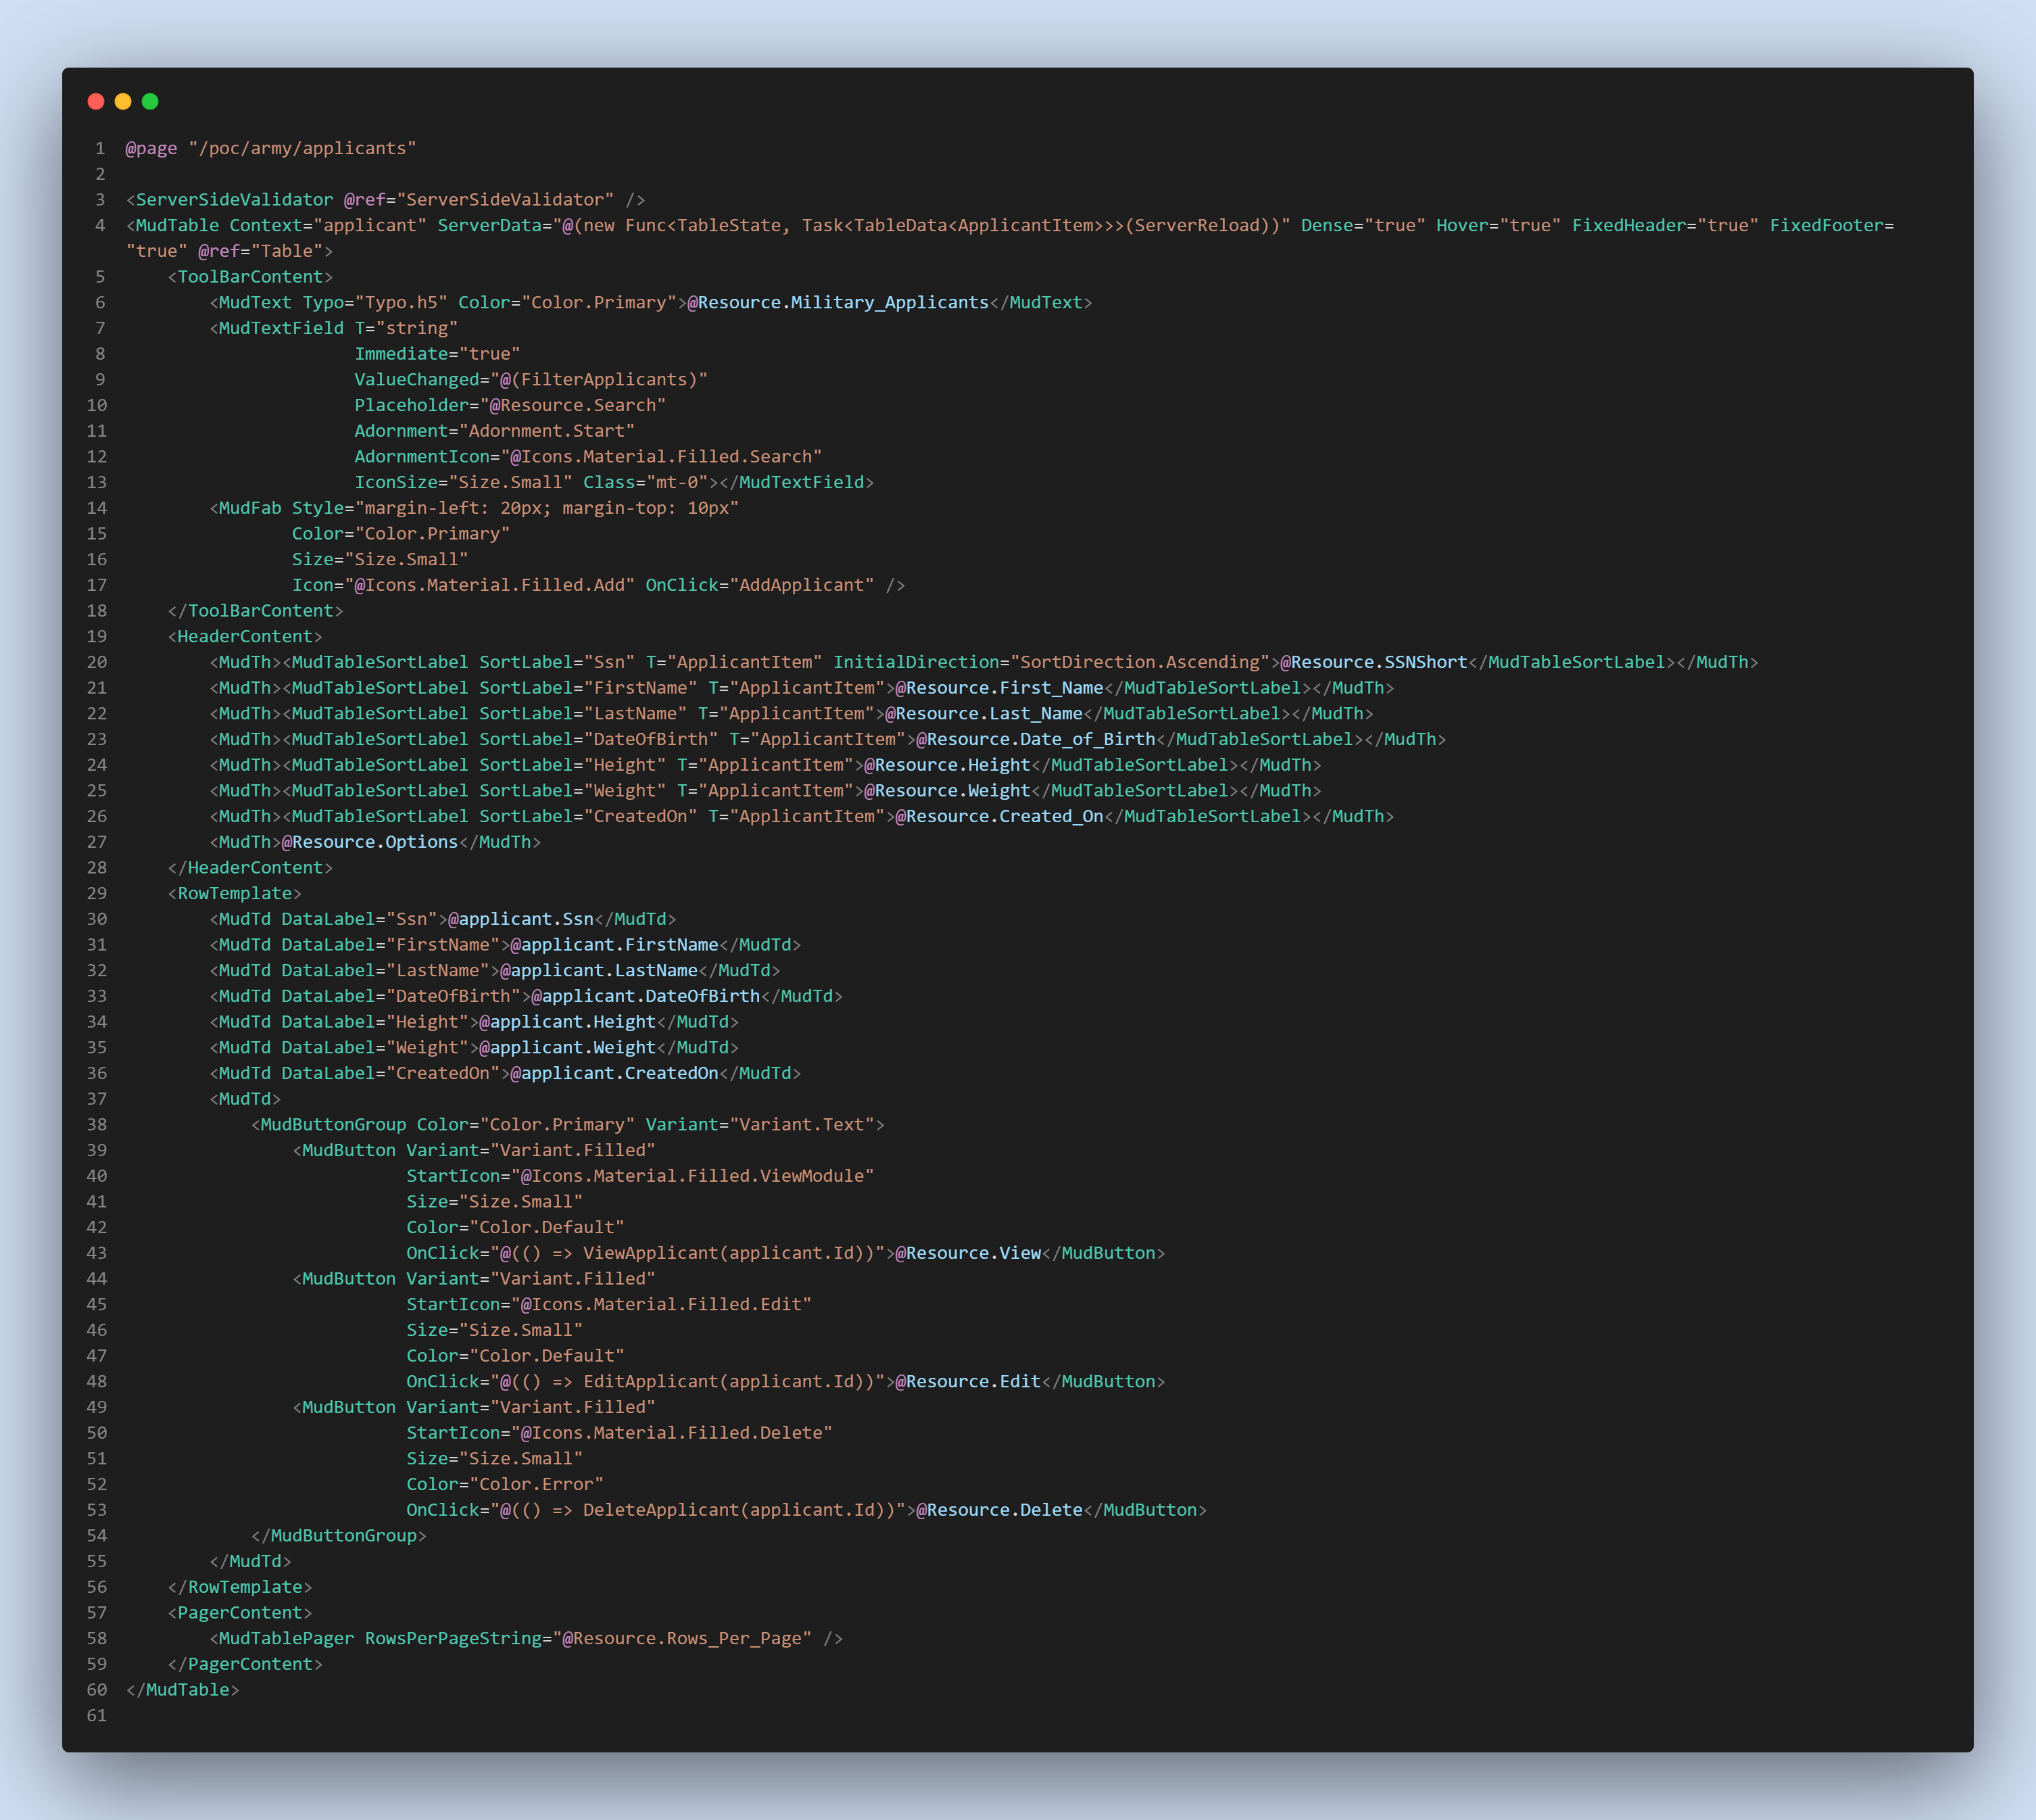Click Variant="Variant.Text" attribute
The image size is (2036, 1820).
[x=760, y=1124]
